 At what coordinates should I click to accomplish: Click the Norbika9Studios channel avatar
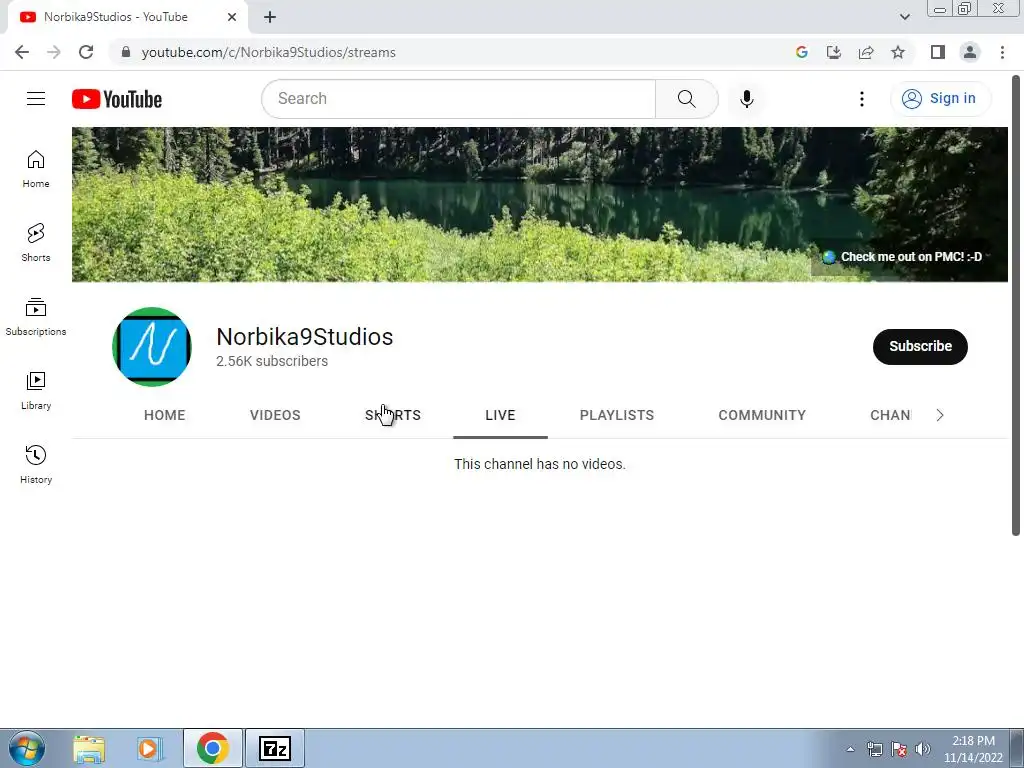[152, 346]
